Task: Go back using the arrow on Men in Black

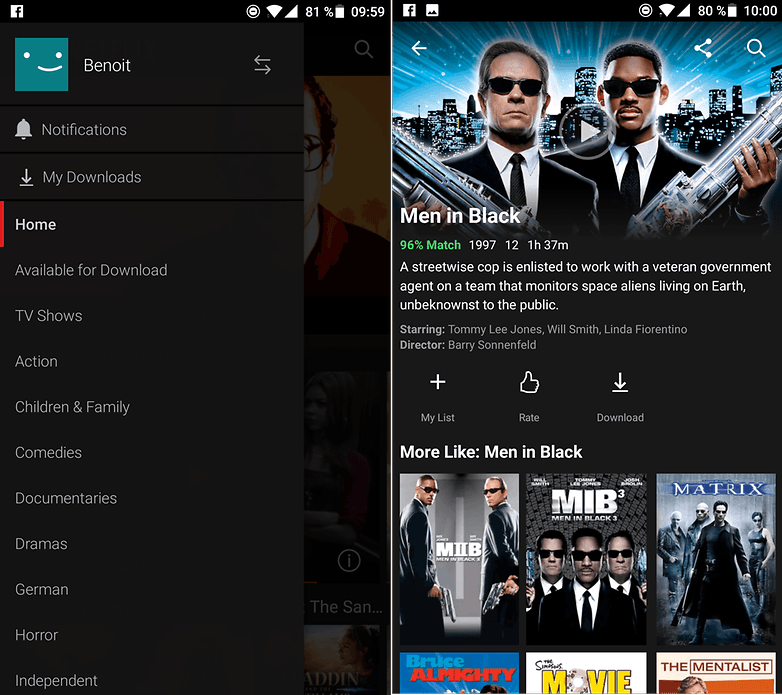Action: (x=419, y=48)
